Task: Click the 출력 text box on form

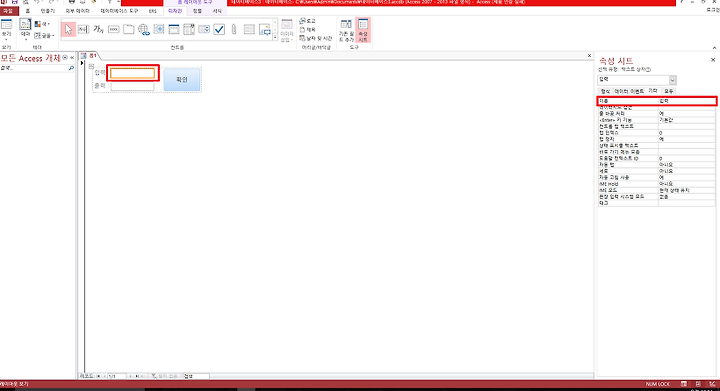Action: [133, 86]
